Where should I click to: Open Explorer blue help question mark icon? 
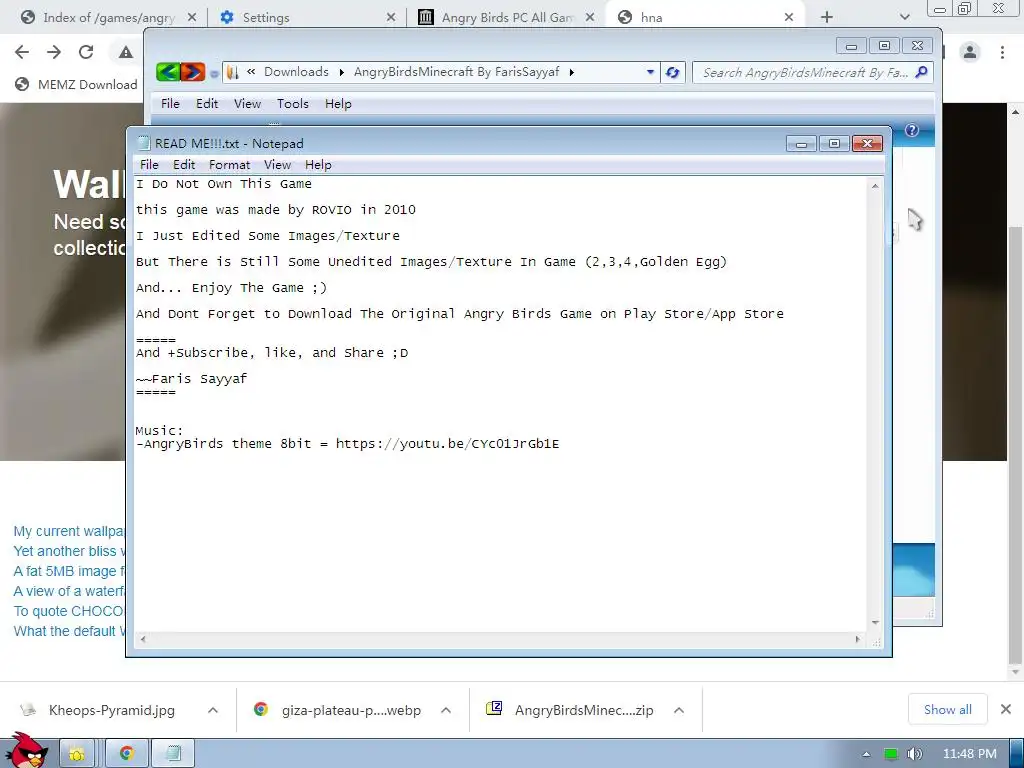click(912, 130)
